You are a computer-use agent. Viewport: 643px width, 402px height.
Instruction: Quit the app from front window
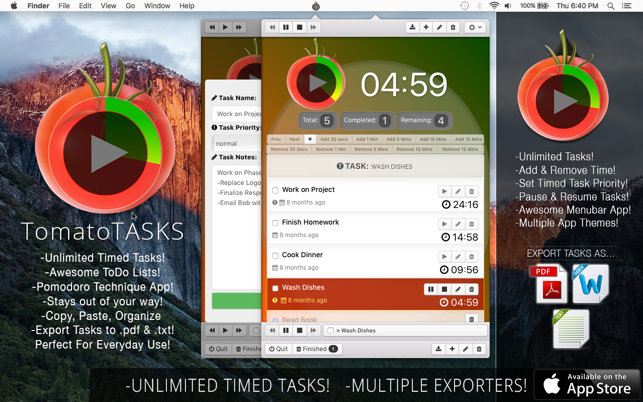[x=278, y=349]
